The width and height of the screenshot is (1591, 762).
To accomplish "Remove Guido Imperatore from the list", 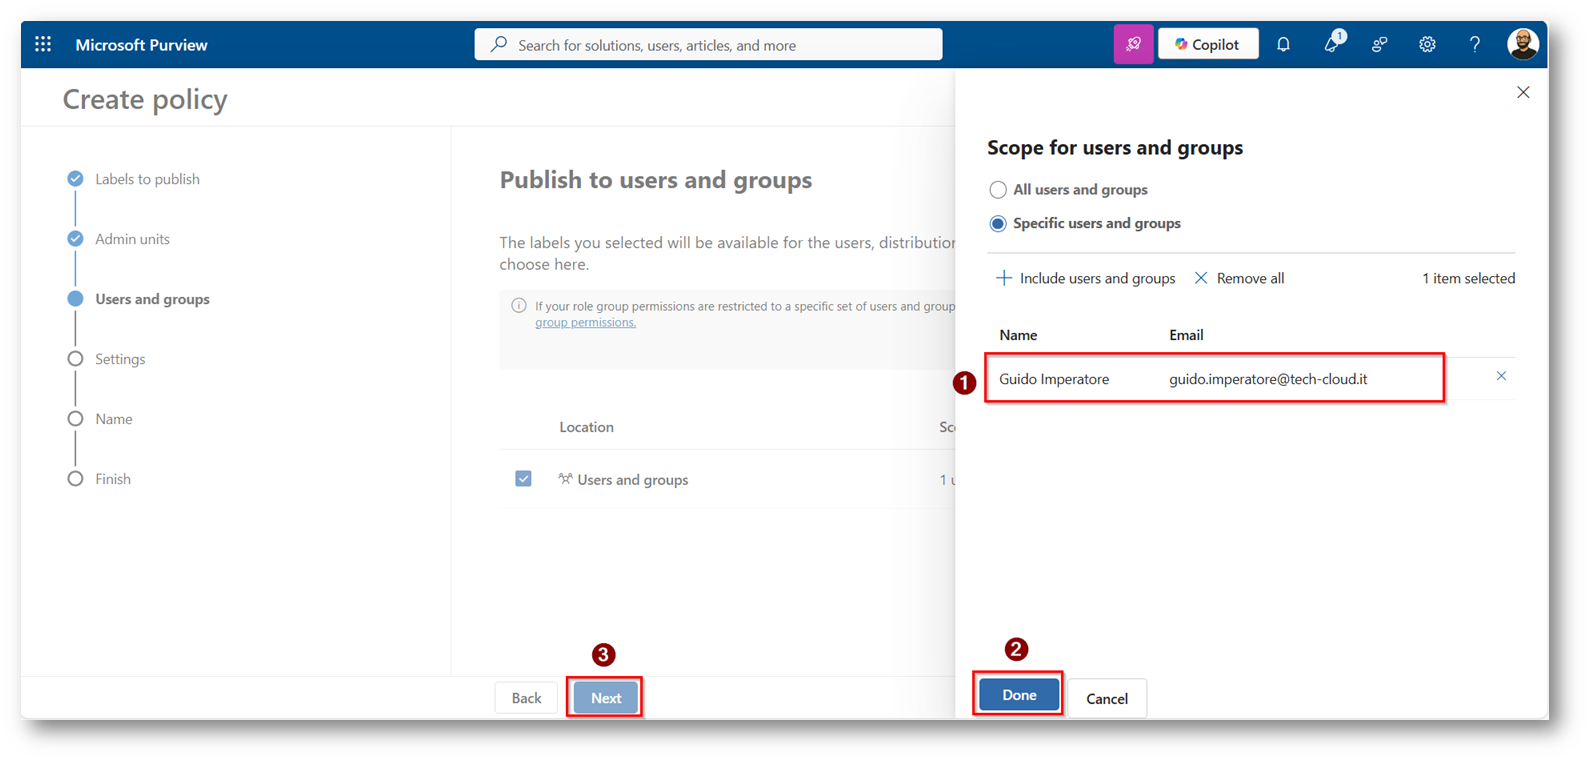I will point(1500,376).
